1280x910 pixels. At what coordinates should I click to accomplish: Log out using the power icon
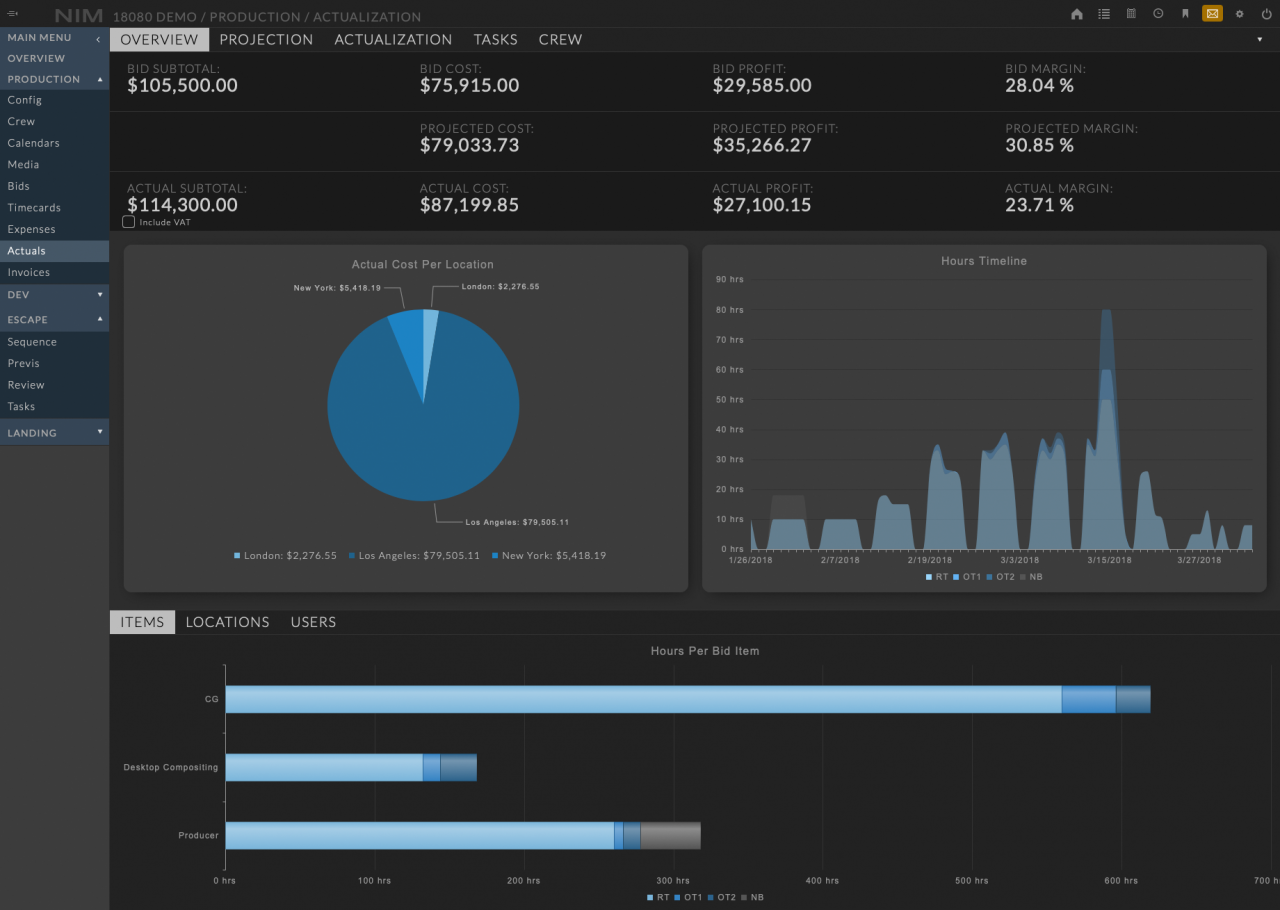(1267, 14)
